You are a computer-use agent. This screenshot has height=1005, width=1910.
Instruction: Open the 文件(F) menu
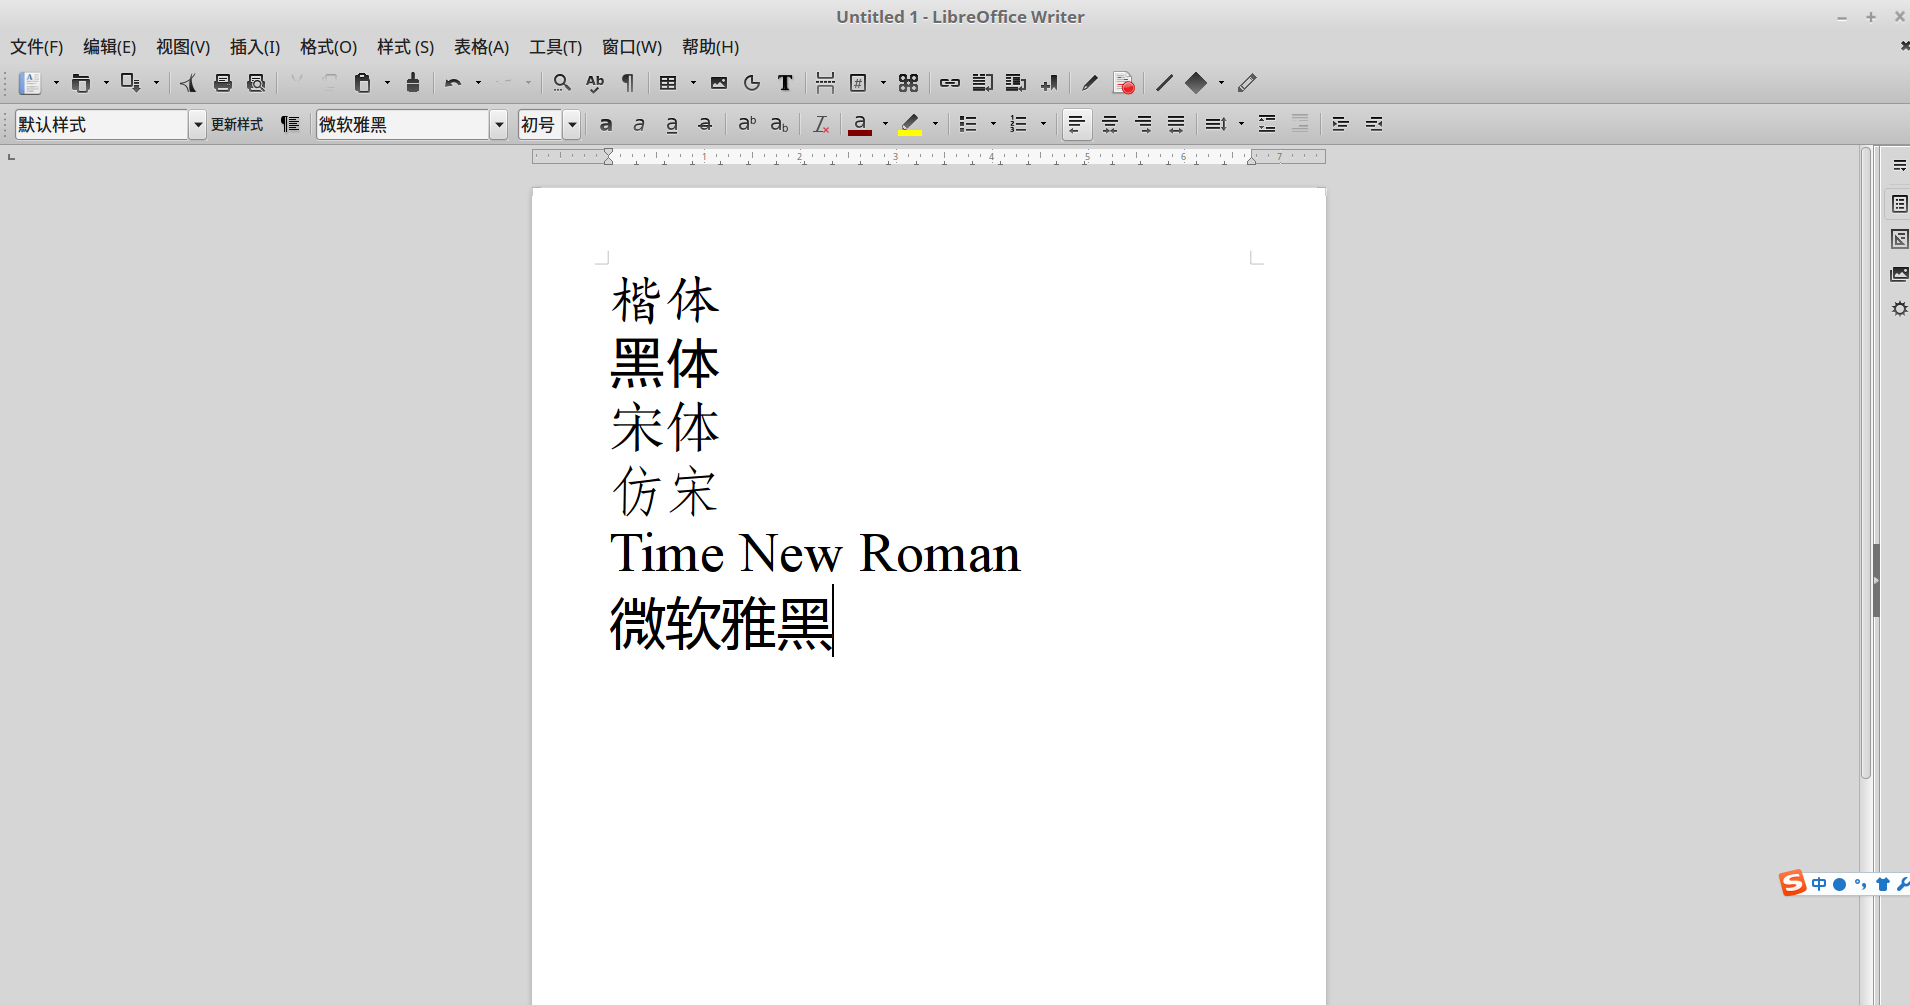[x=37, y=47]
